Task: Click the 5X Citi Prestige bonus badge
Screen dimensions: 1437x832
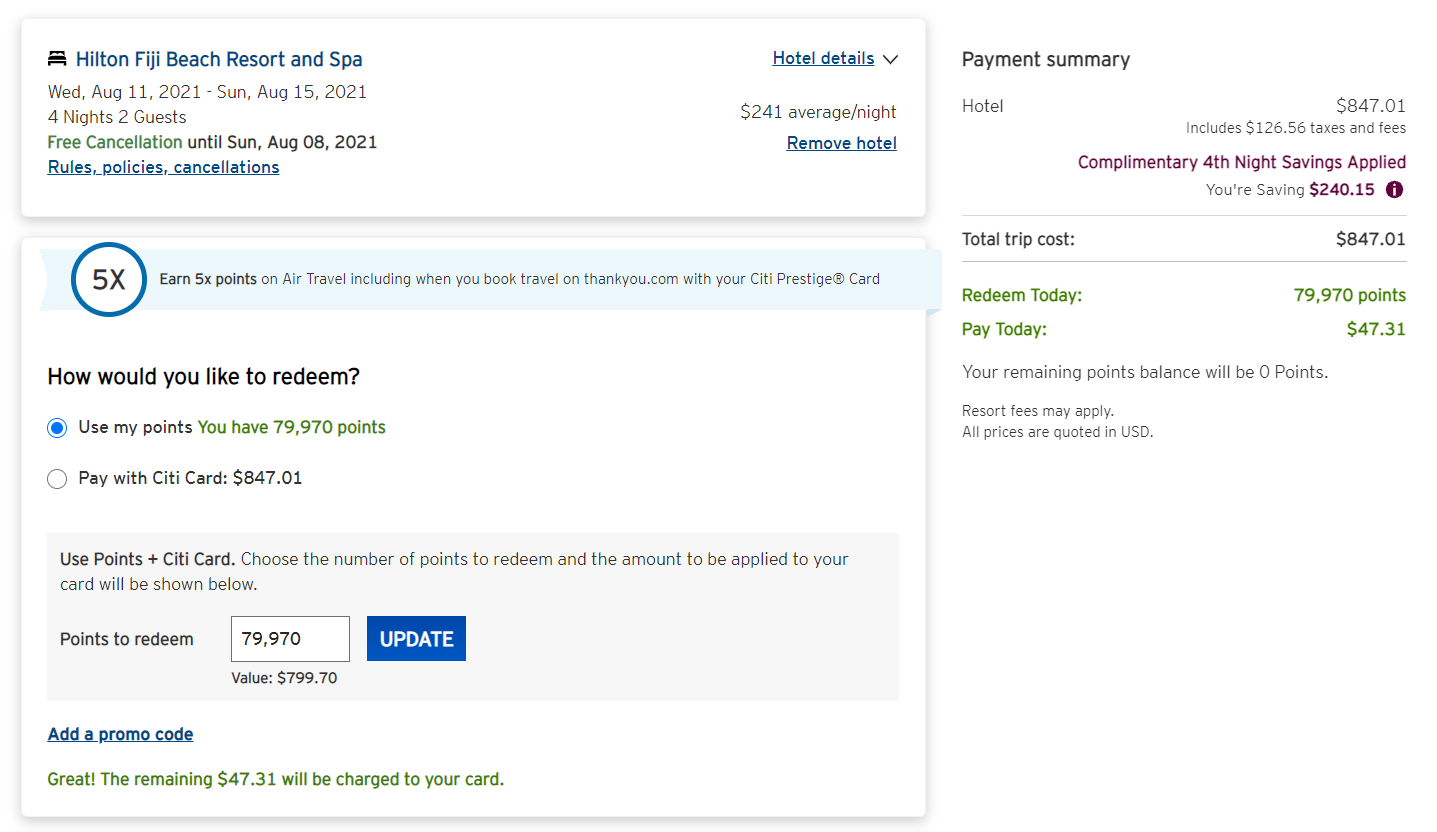Action: coord(108,279)
